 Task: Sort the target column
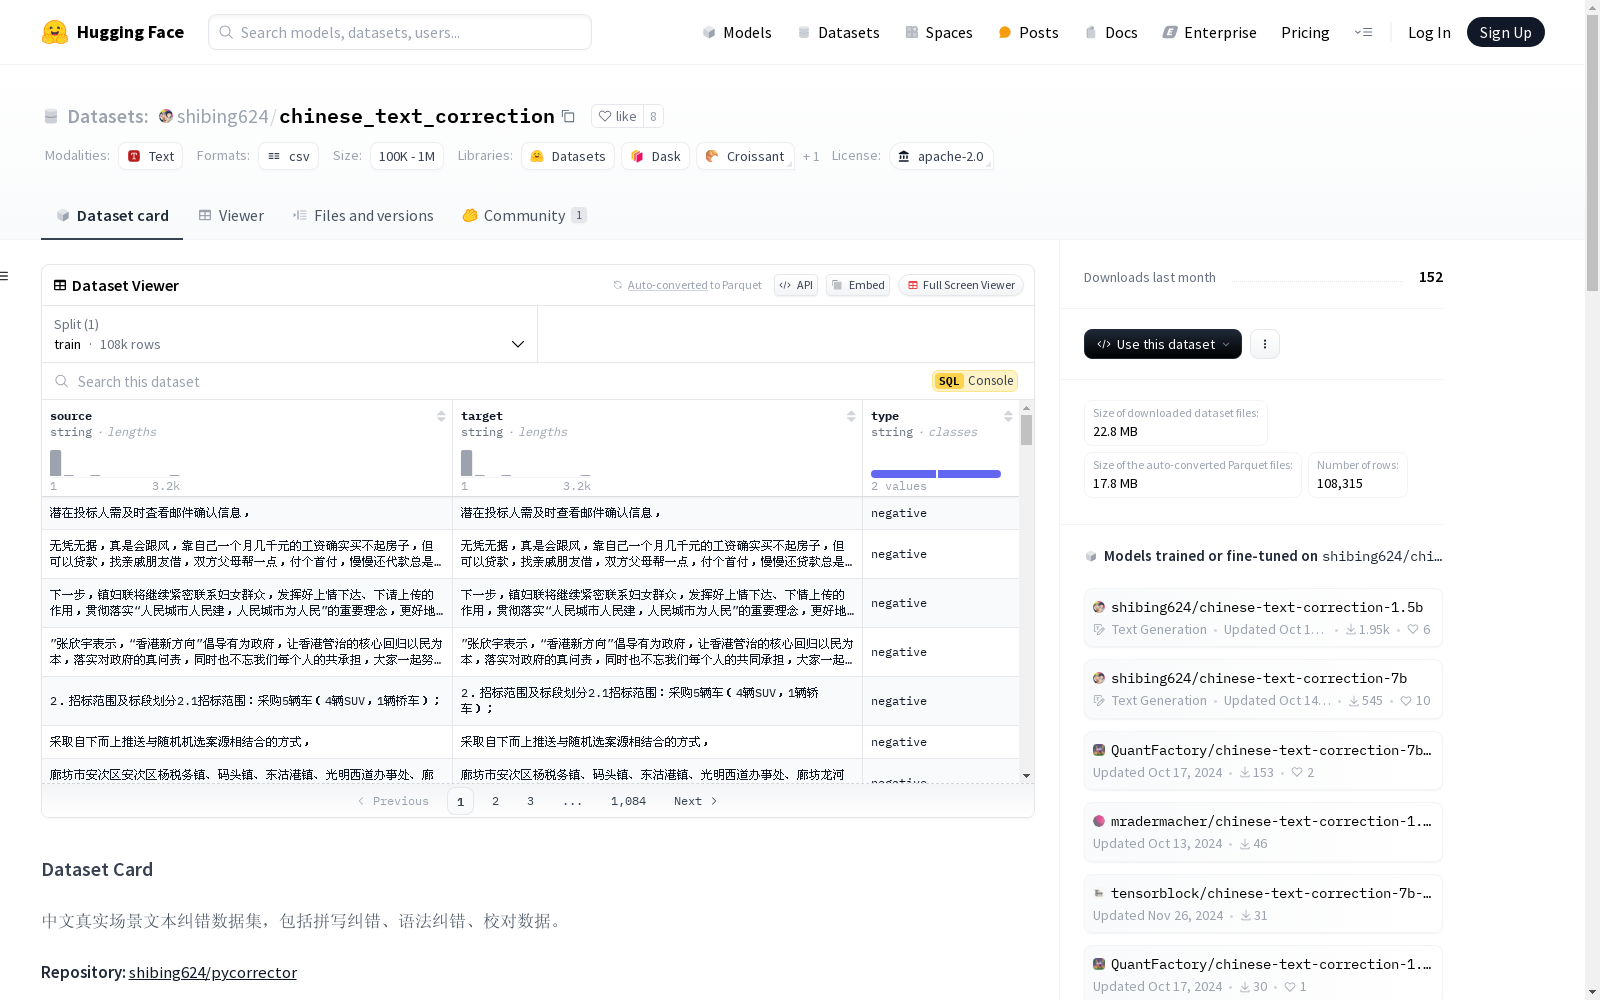tap(851, 416)
